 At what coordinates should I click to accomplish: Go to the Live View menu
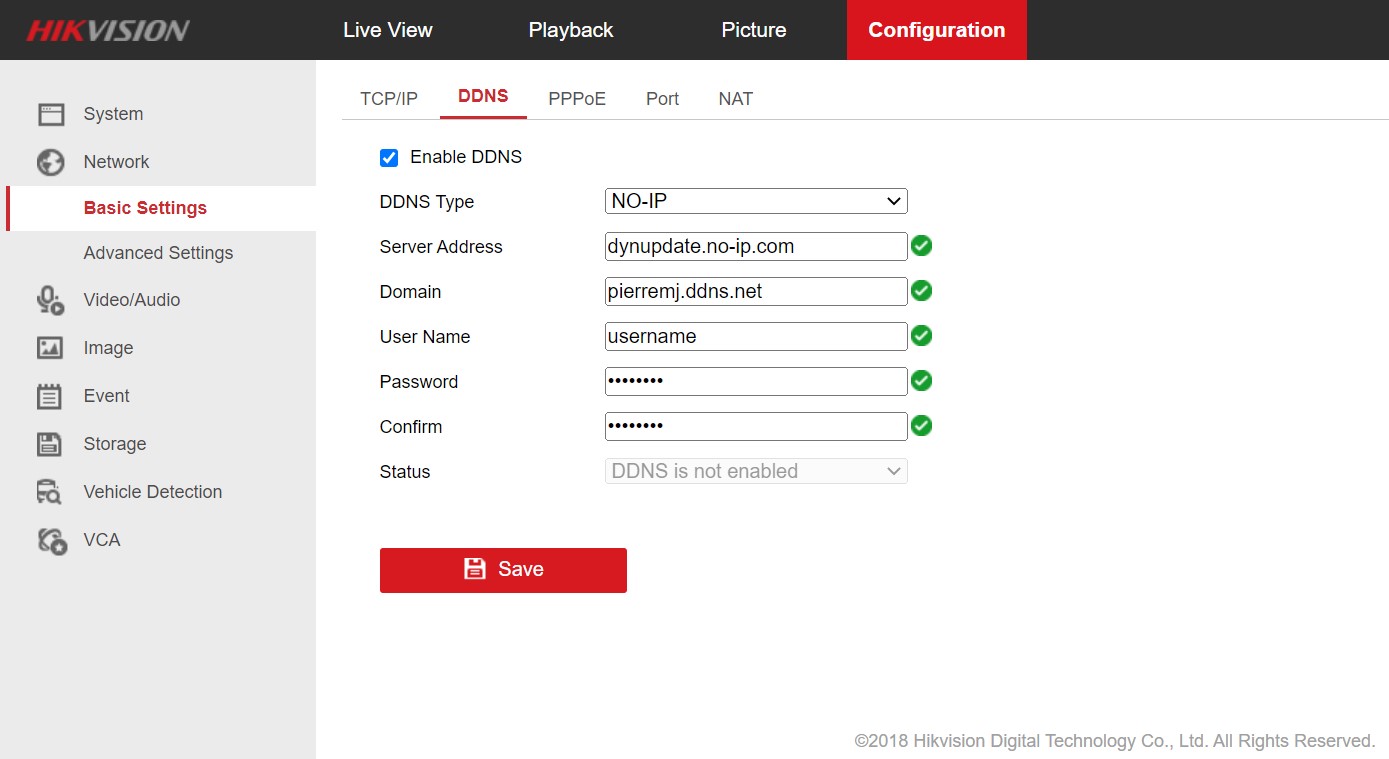point(387,30)
